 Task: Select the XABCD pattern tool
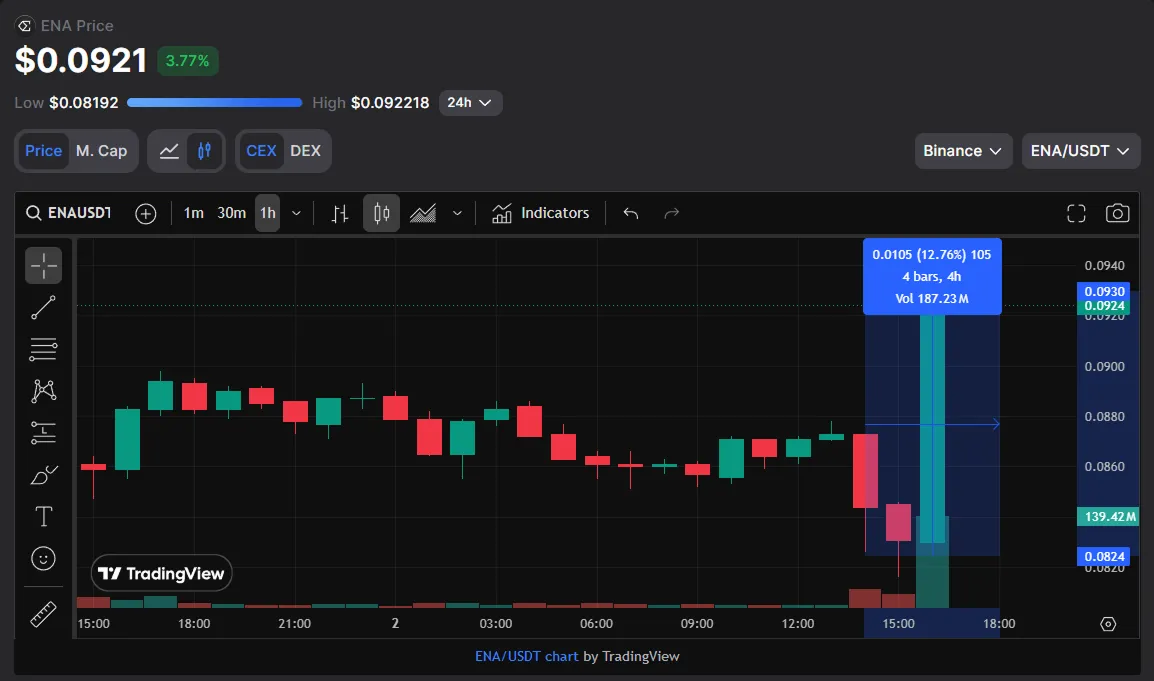tap(43, 391)
